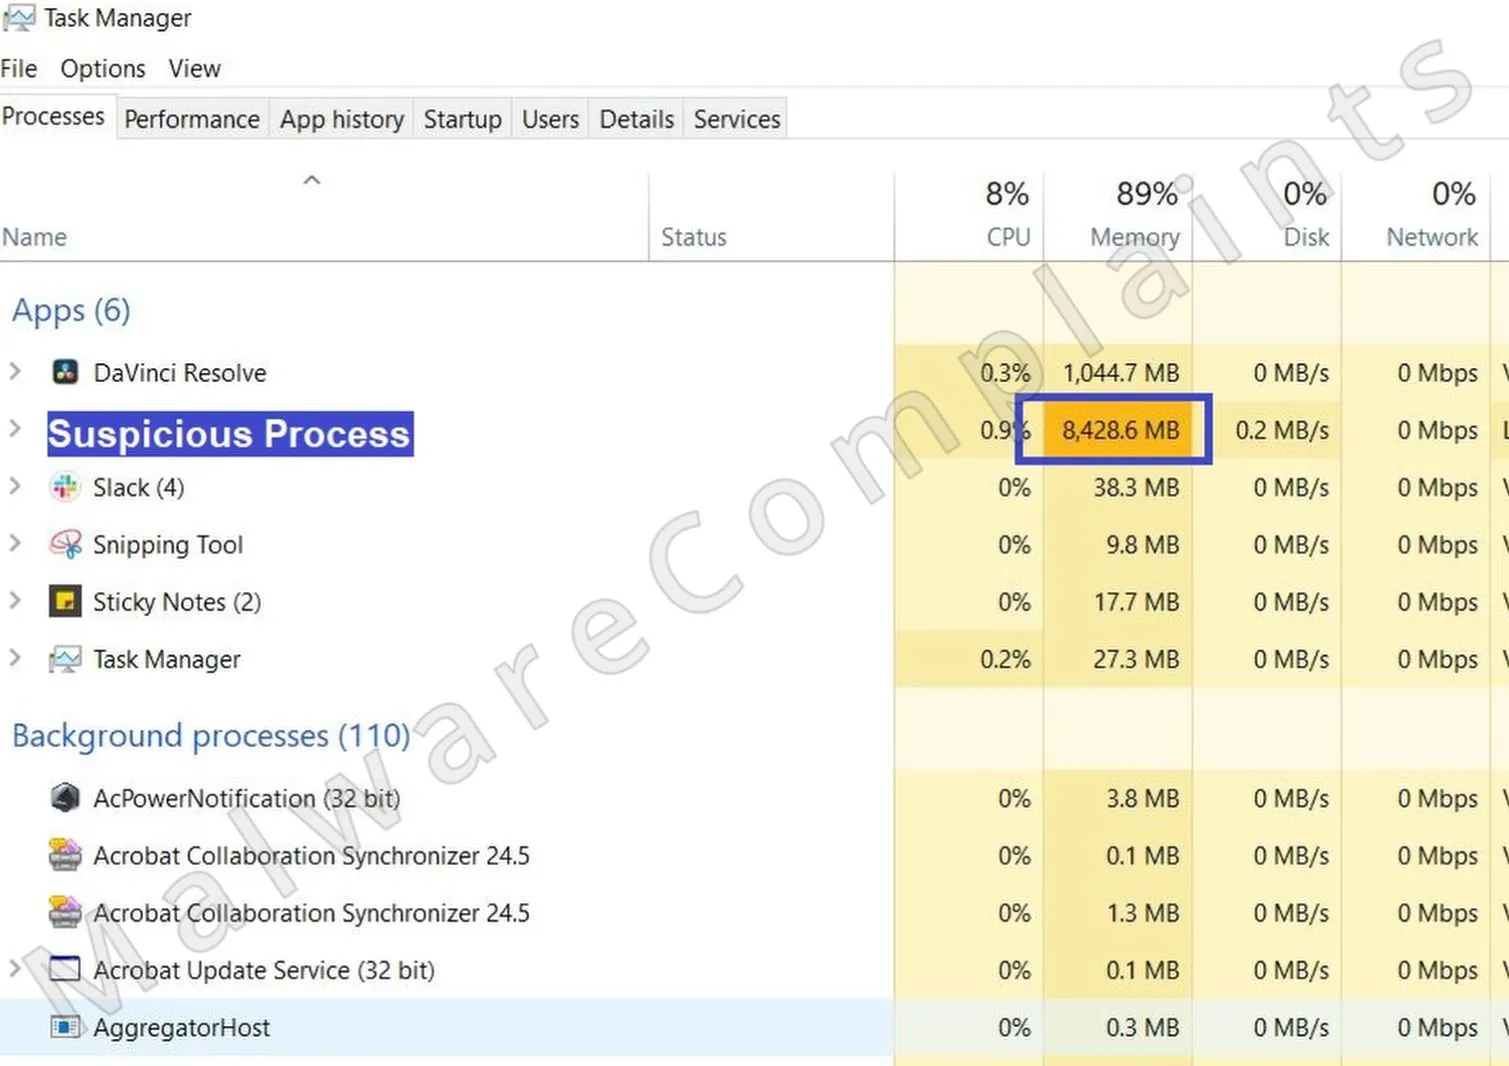1509x1066 pixels.
Task: Open the Options menu
Action: coord(102,69)
